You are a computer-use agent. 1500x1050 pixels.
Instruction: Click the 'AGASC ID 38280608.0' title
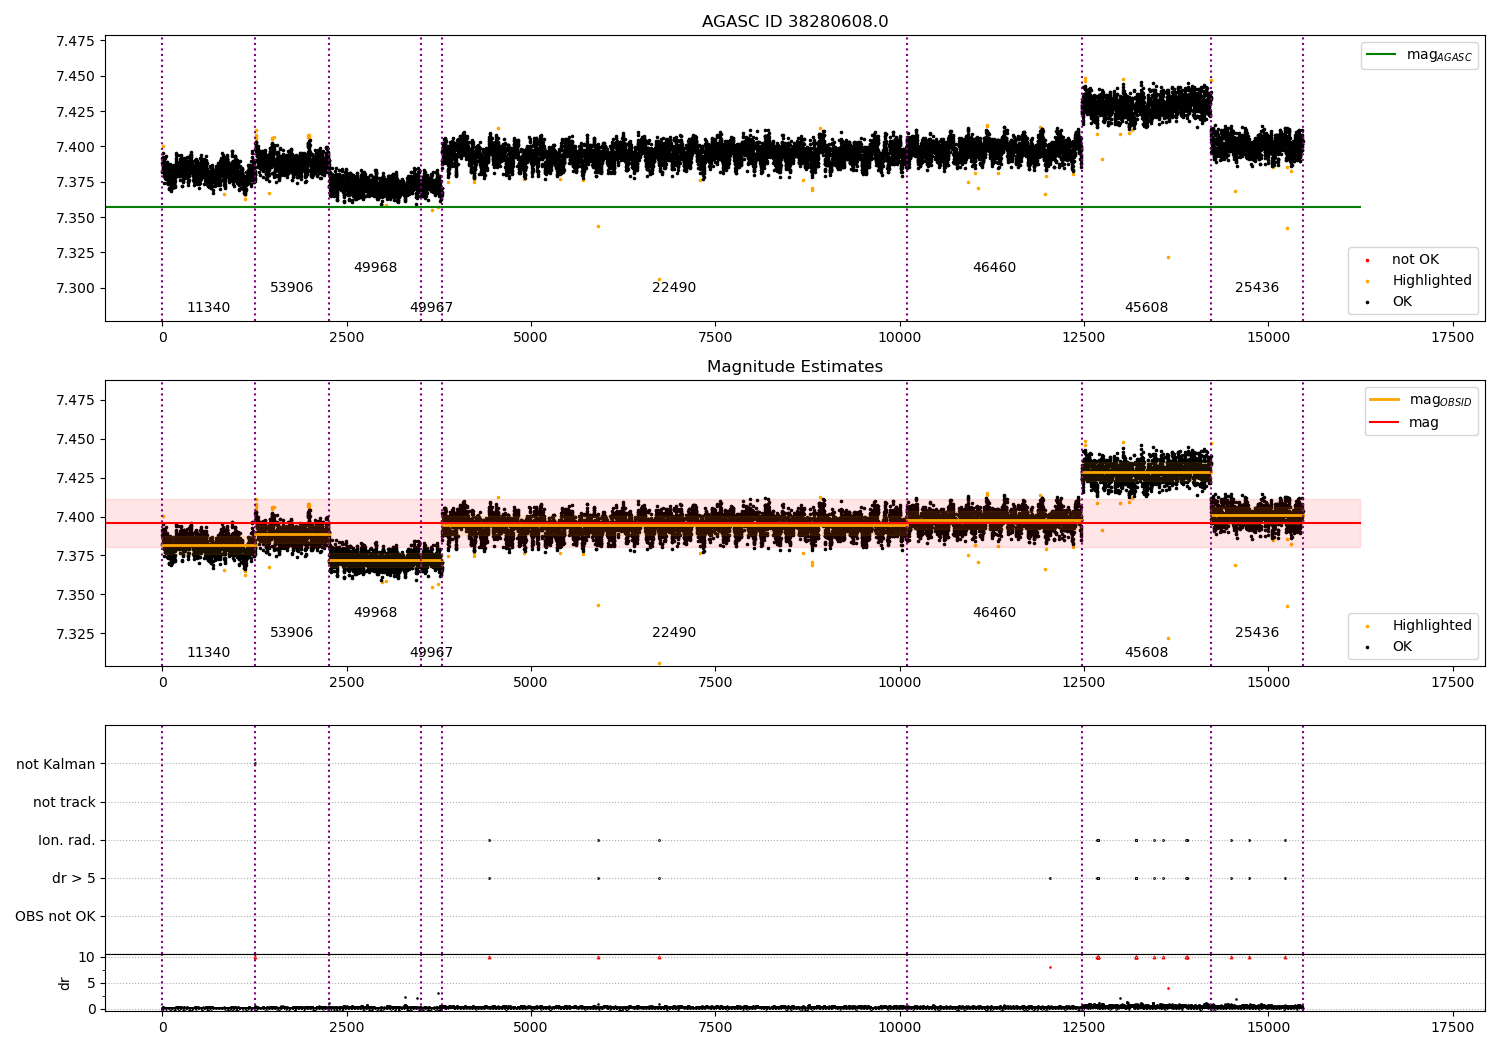pos(795,22)
